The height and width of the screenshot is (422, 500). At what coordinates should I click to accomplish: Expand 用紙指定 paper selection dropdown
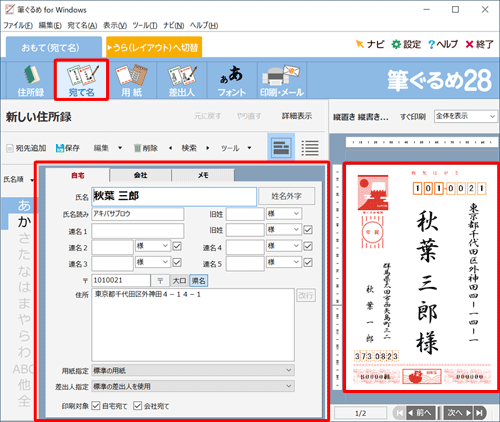click(193, 370)
